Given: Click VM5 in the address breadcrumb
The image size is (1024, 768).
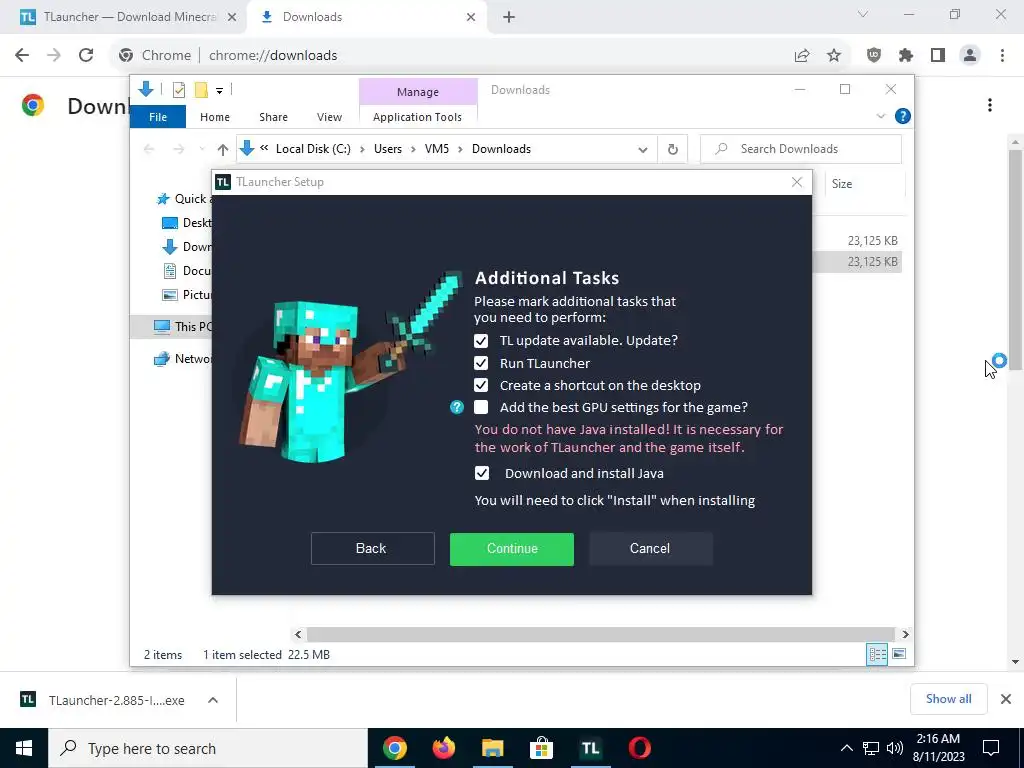Looking at the screenshot, I should click(437, 149).
